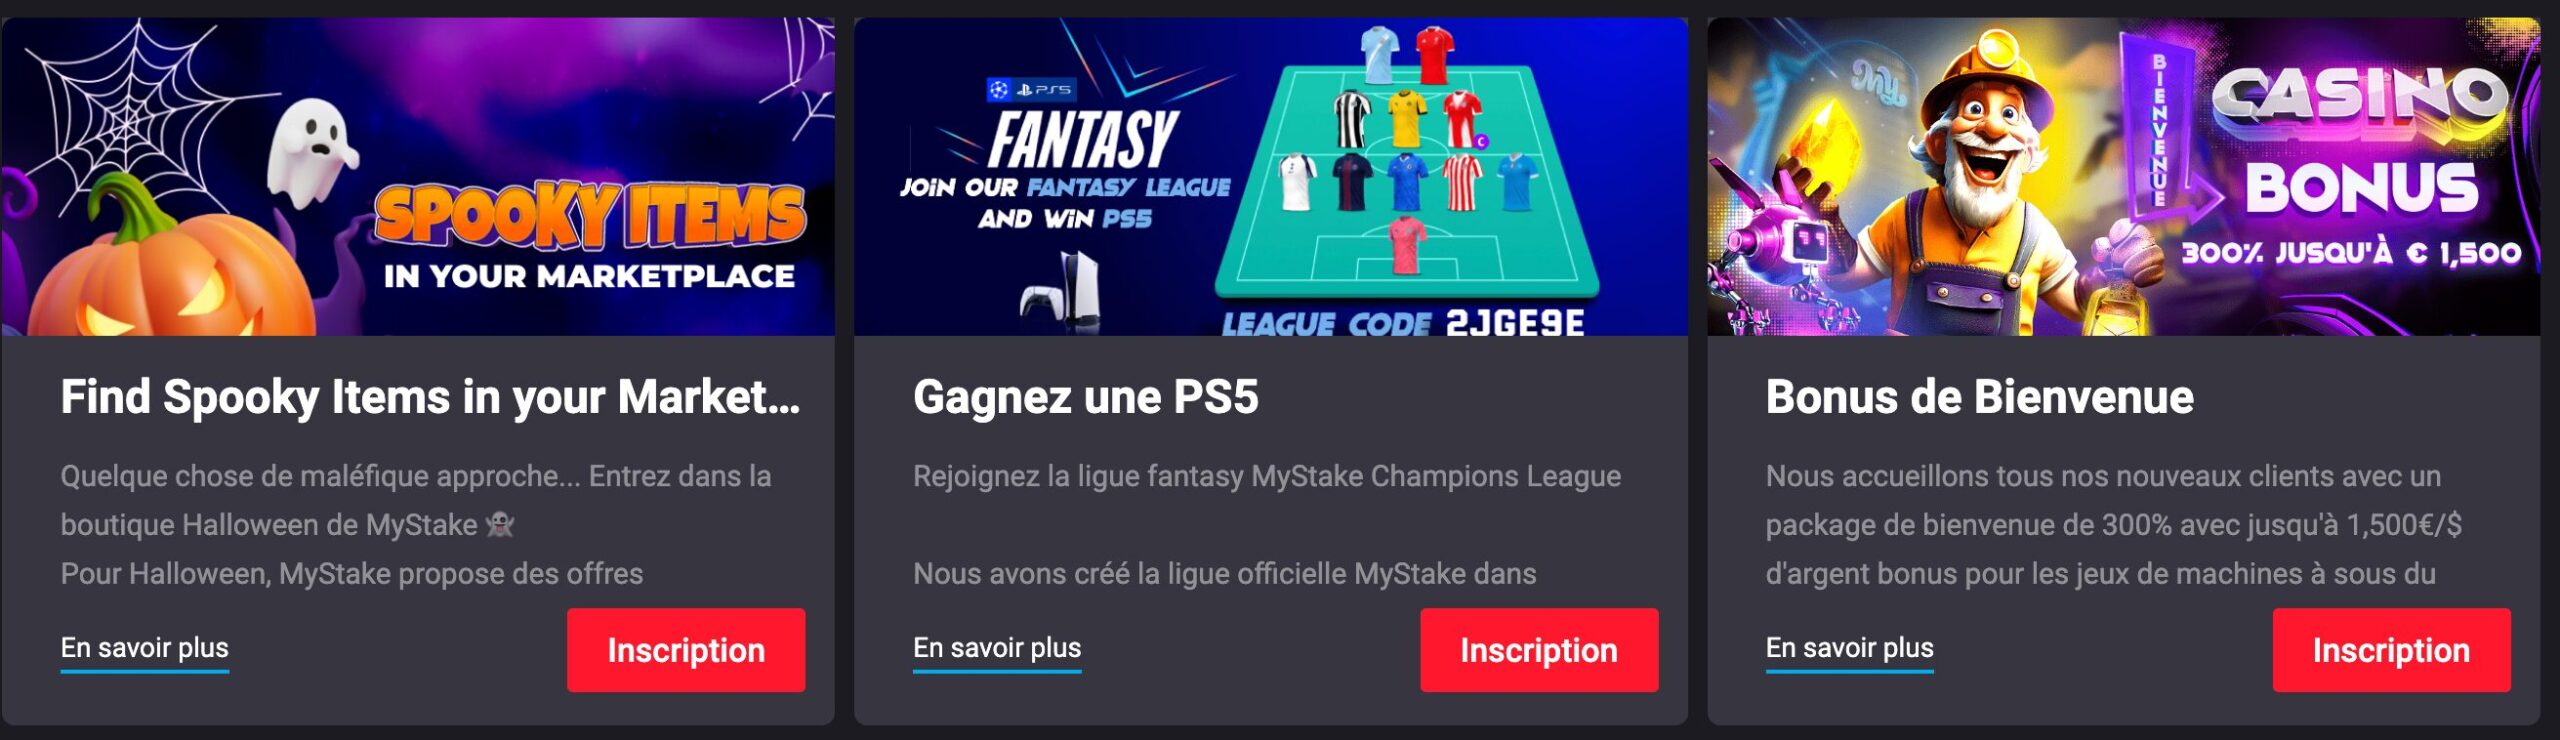Click the vertical Bienvenue arrow sign
The height and width of the screenshot is (740, 2560).
2165,130
